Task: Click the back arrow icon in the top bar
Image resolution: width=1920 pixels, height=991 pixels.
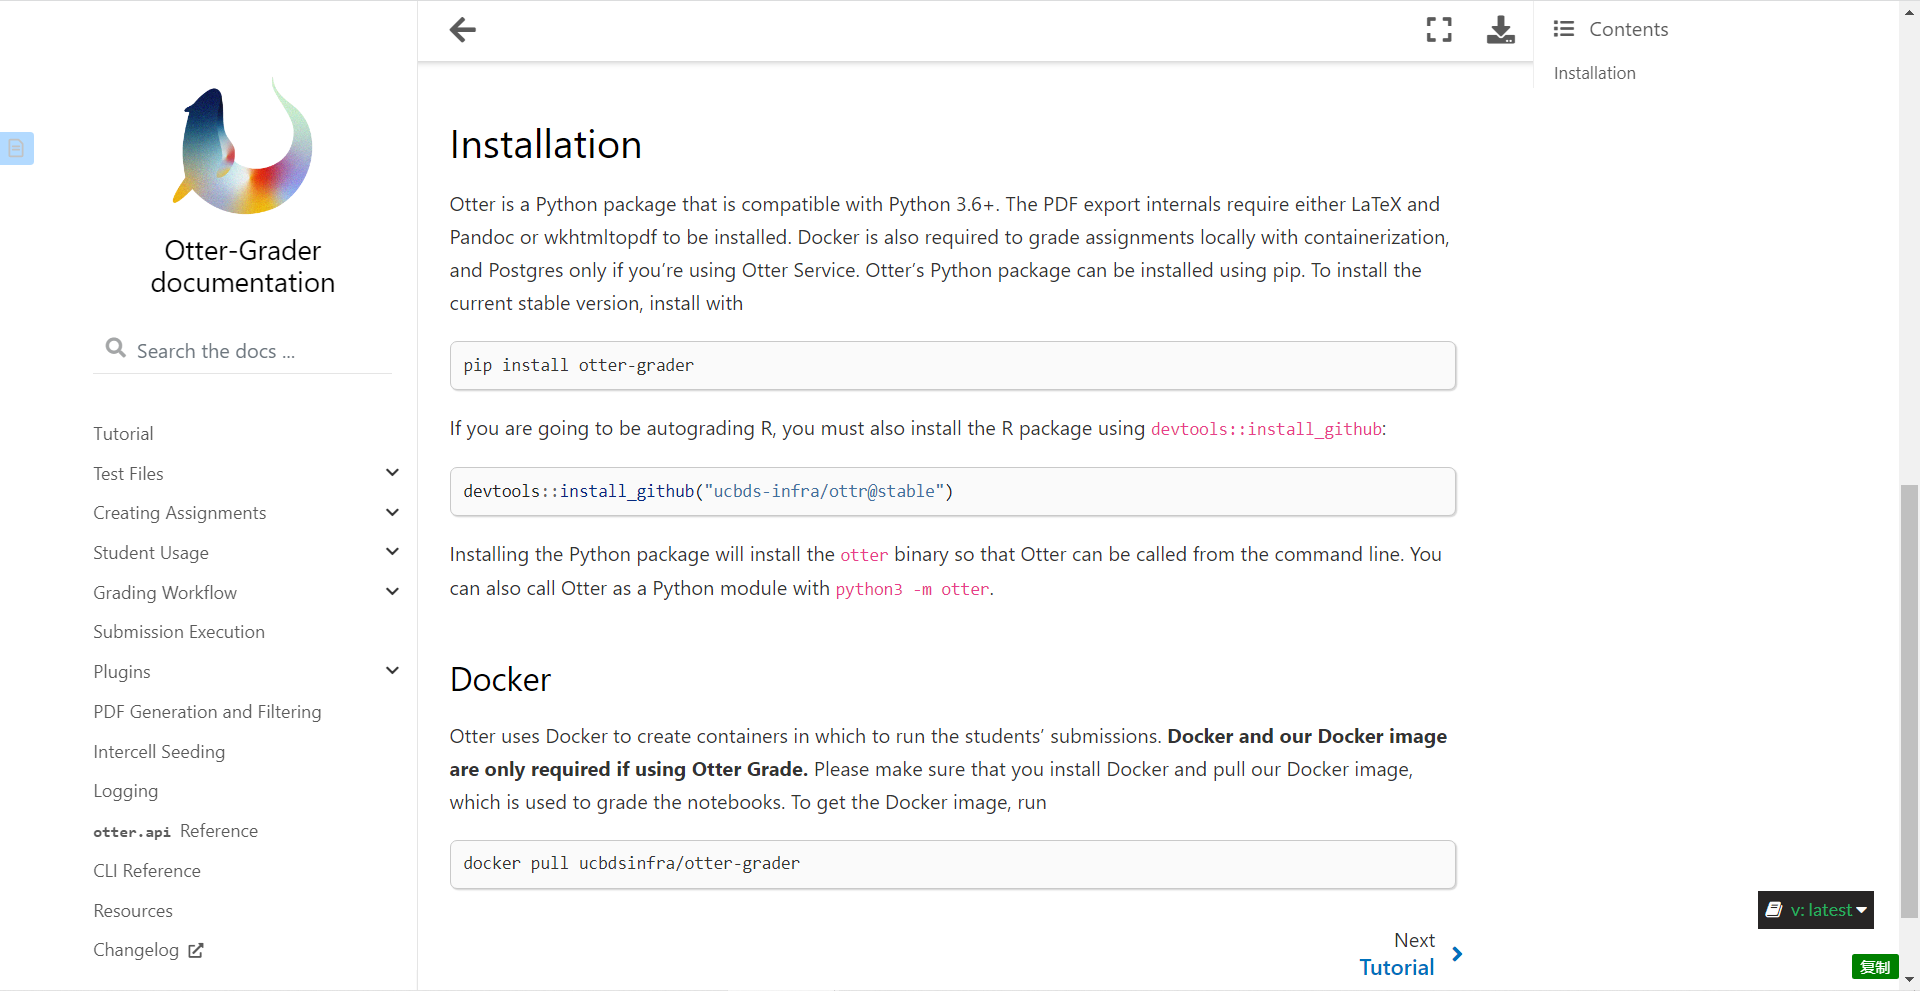Action: [x=463, y=30]
